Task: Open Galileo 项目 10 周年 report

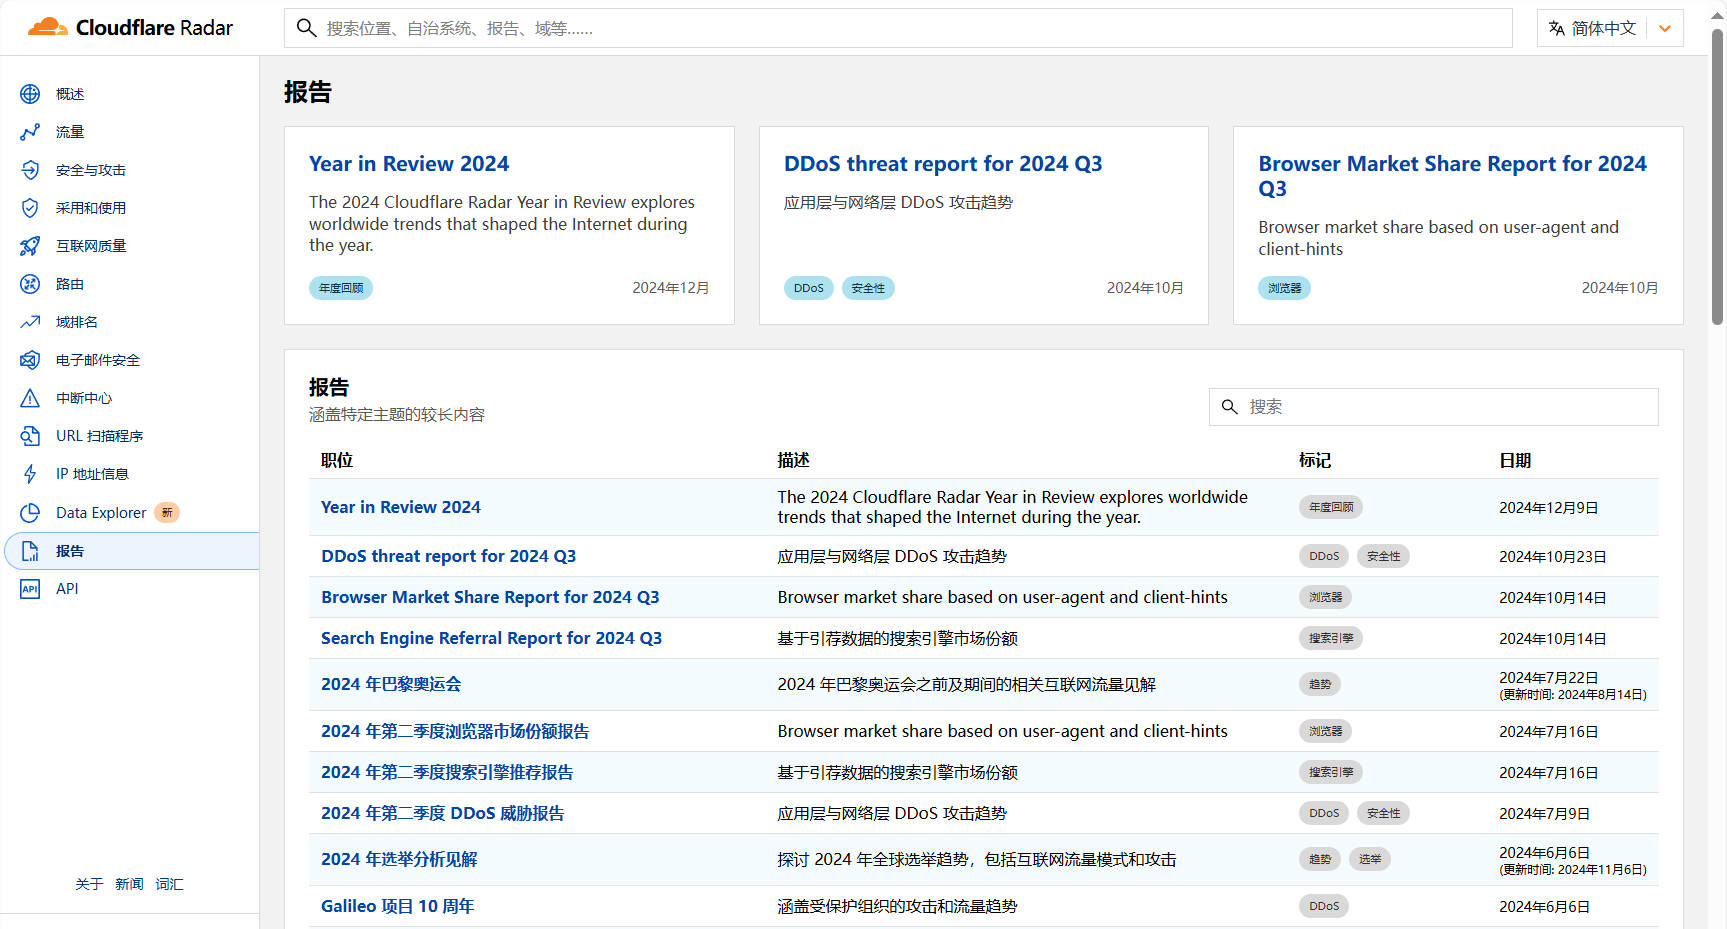Action: 397,906
